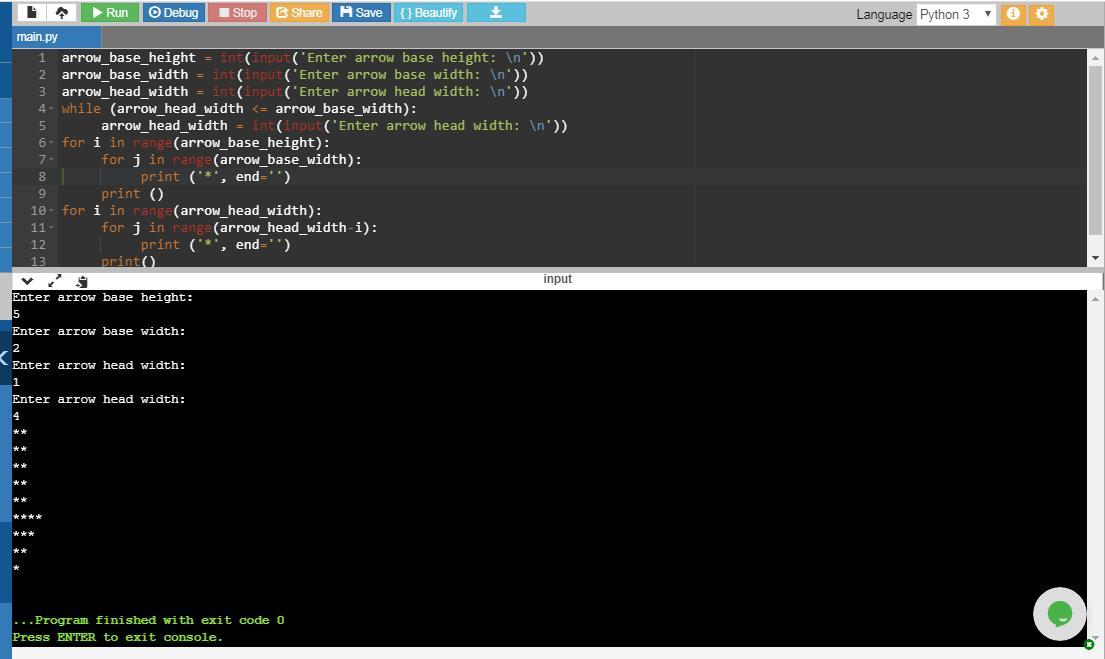The width and height of the screenshot is (1105, 659).
Task: Create a new file with the page icon
Action: pyautogui.click(x=32, y=13)
